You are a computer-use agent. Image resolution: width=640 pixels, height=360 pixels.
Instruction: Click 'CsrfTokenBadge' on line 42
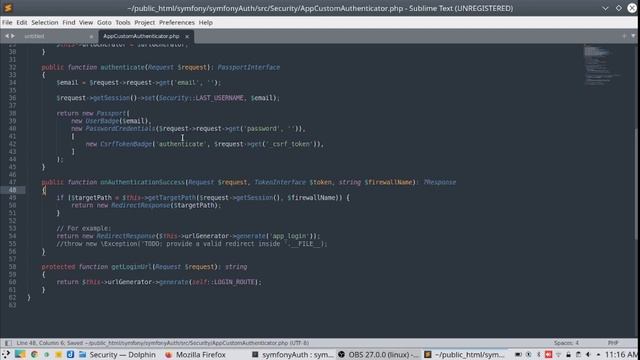pos(126,144)
